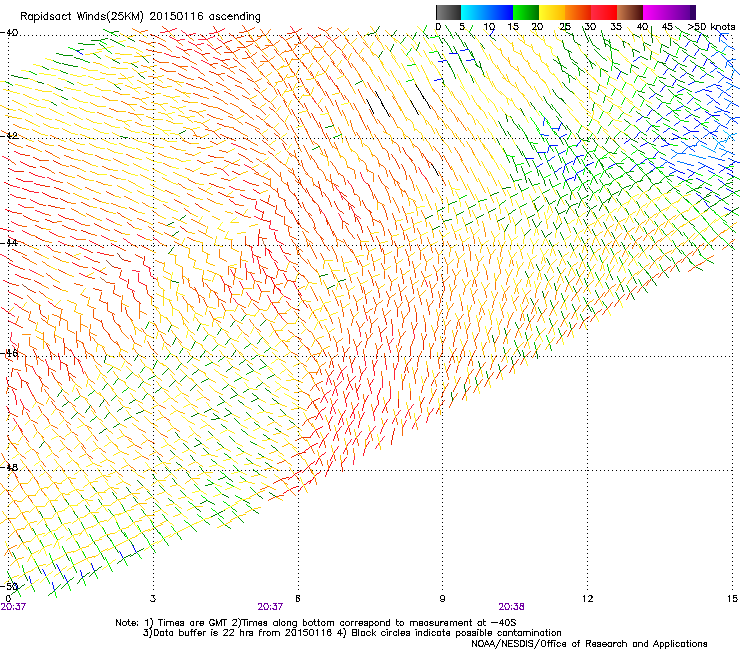
Task: Select the red 30-35 knots legend swatch
Action: (604, 12)
